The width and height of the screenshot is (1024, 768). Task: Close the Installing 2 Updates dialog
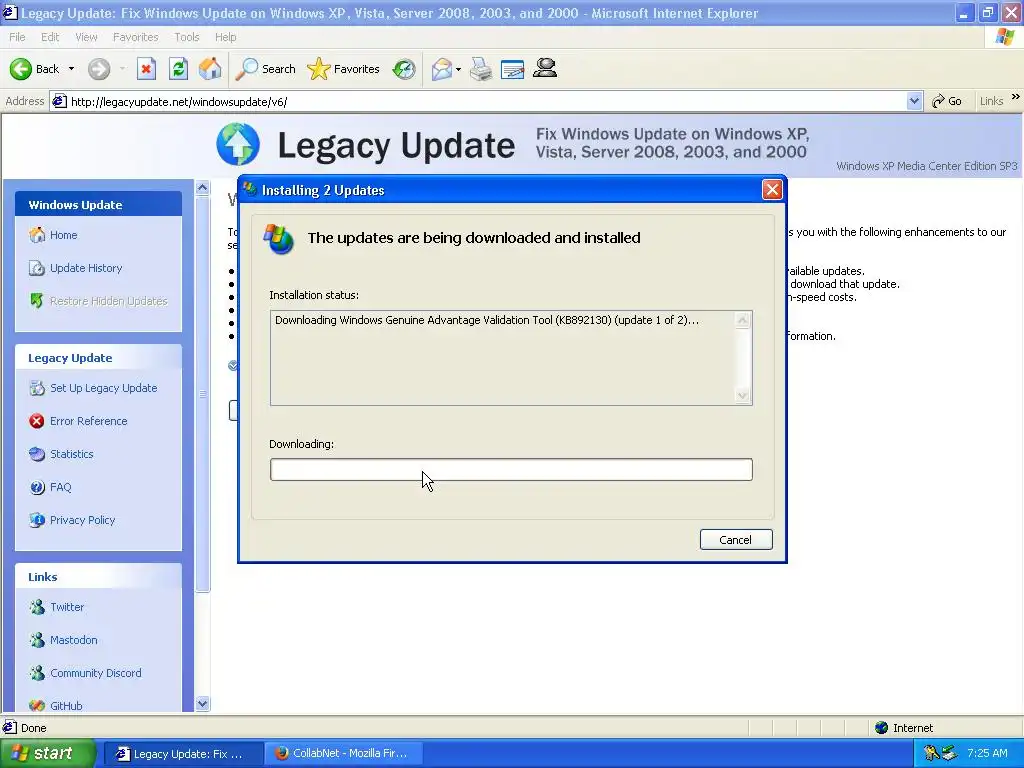point(772,190)
